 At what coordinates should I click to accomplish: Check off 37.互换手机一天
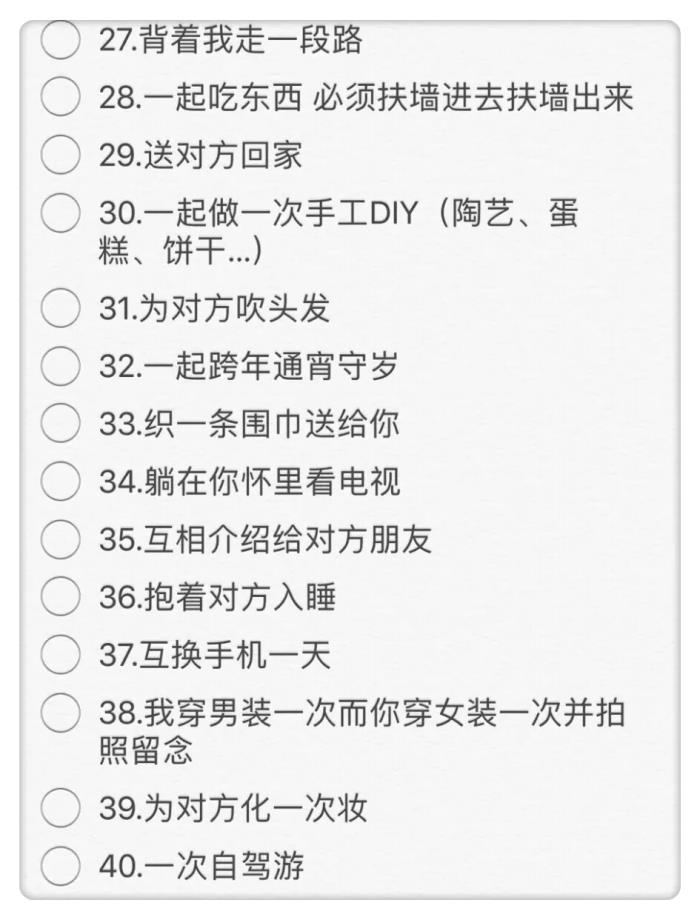[x=61, y=656]
